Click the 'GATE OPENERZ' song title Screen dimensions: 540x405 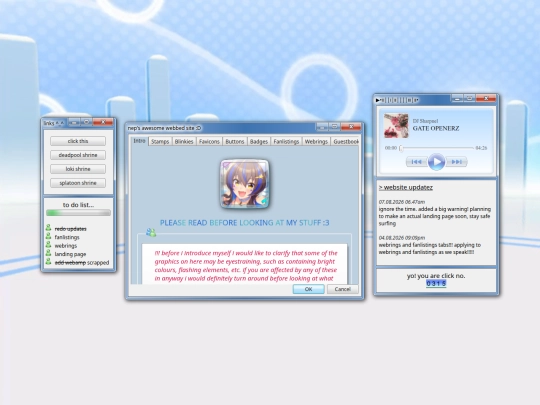point(436,128)
